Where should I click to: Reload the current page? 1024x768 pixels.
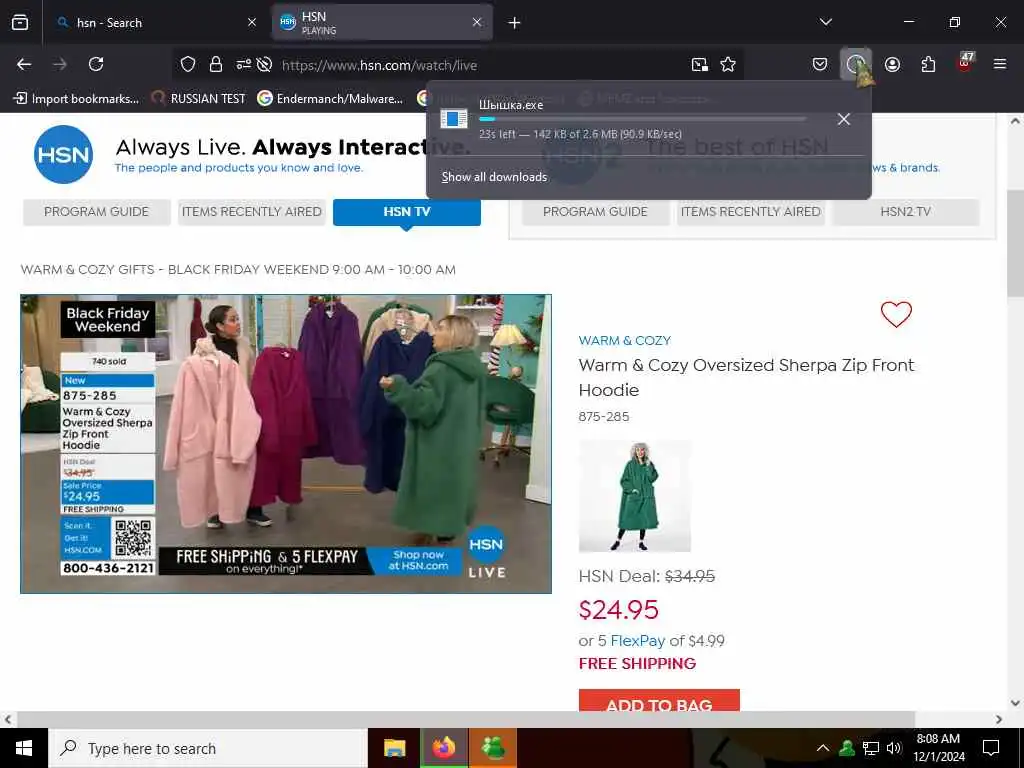pyautogui.click(x=96, y=64)
